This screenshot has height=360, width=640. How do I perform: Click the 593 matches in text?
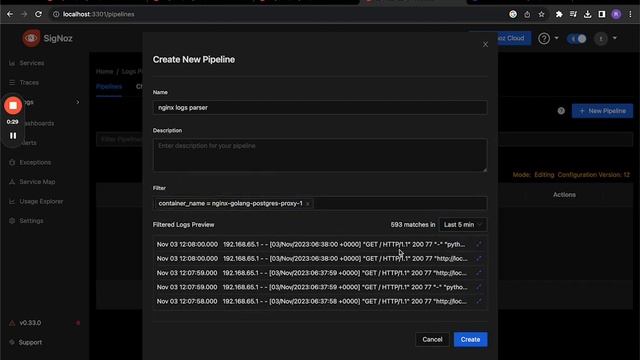click(x=413, y=225)
